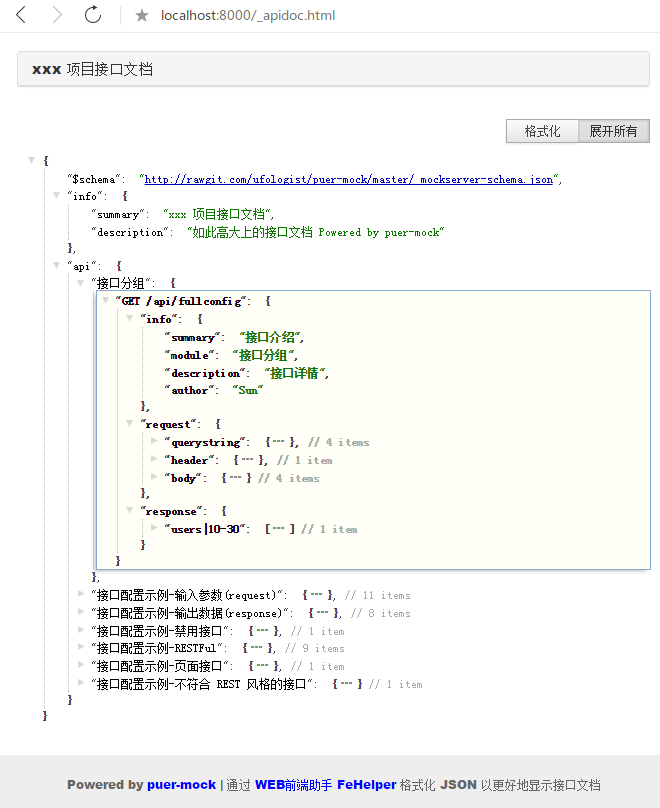This screenshot has width=660, height=808.
Task: Collapse "GET /api/fullconfig" node
Action: tap(105, 300)
